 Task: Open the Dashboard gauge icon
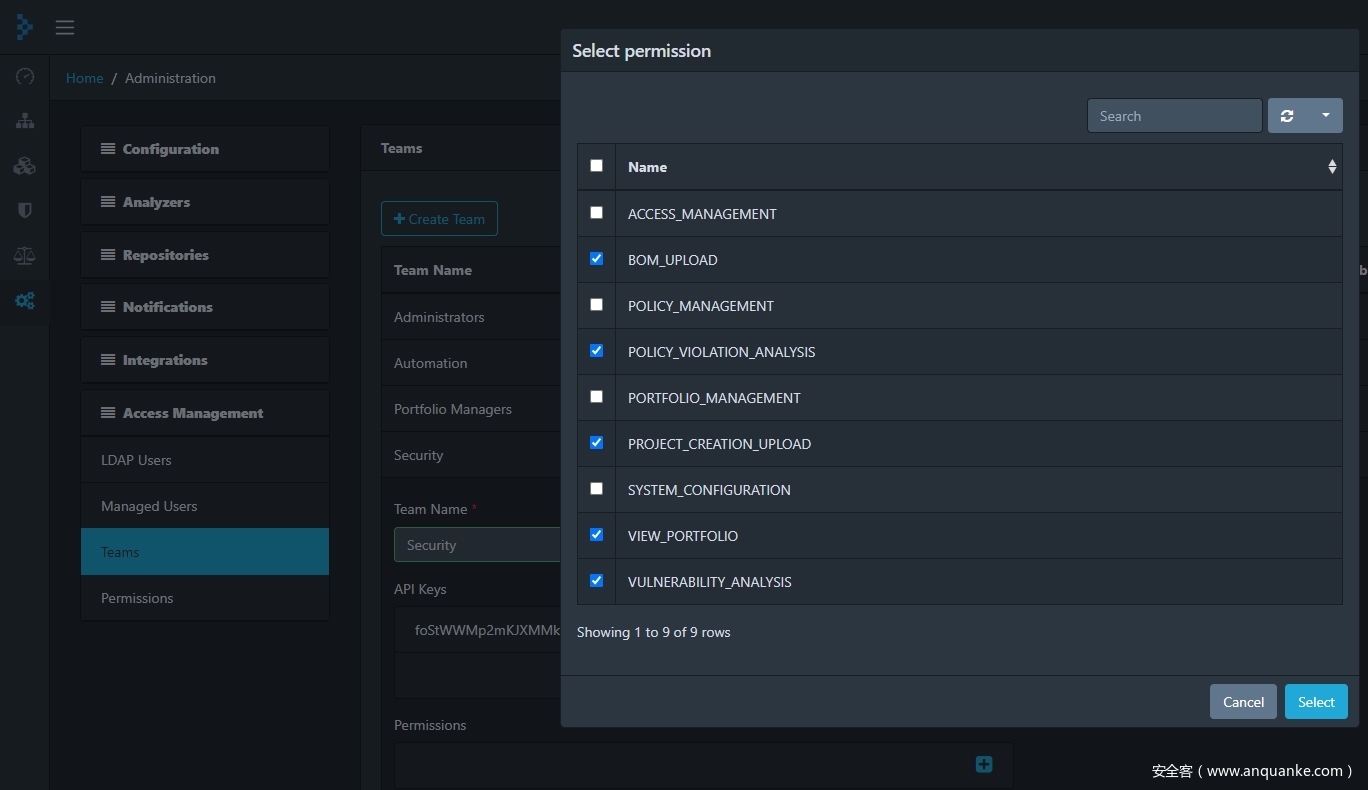click(25, 77)
